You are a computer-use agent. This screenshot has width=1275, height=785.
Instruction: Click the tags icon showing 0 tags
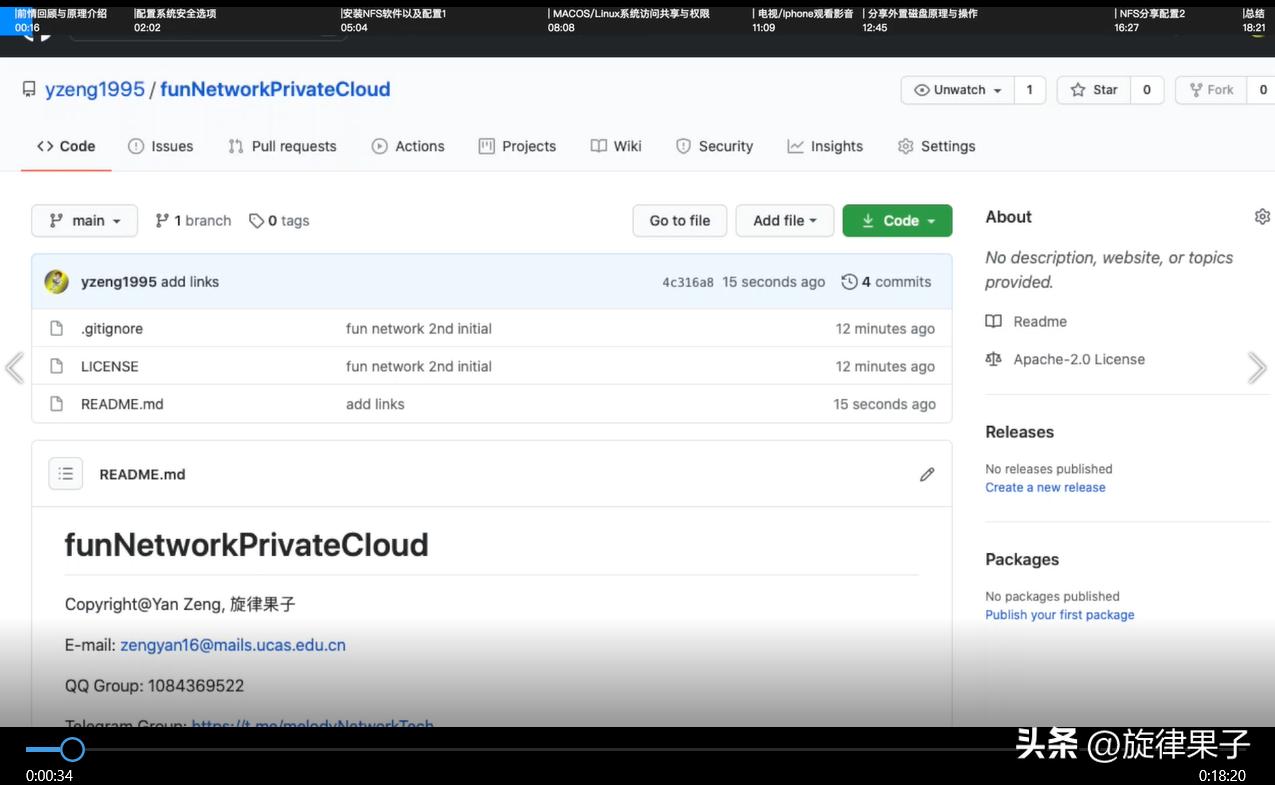[257, 221]
